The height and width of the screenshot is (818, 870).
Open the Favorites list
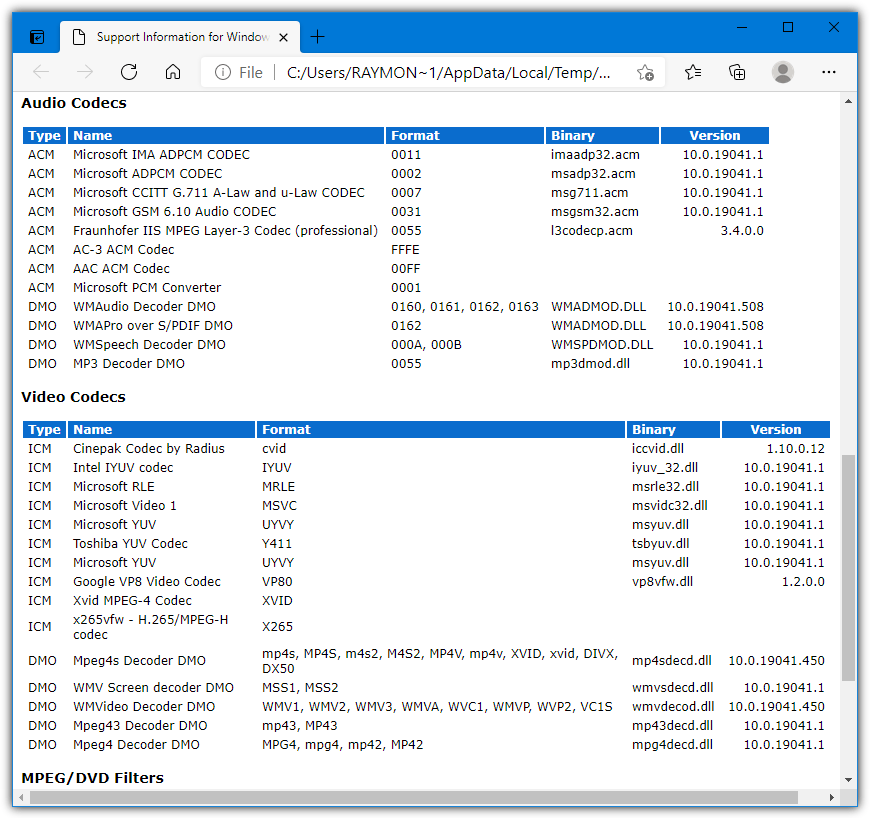pyautogui.click(x=692, y=72)
